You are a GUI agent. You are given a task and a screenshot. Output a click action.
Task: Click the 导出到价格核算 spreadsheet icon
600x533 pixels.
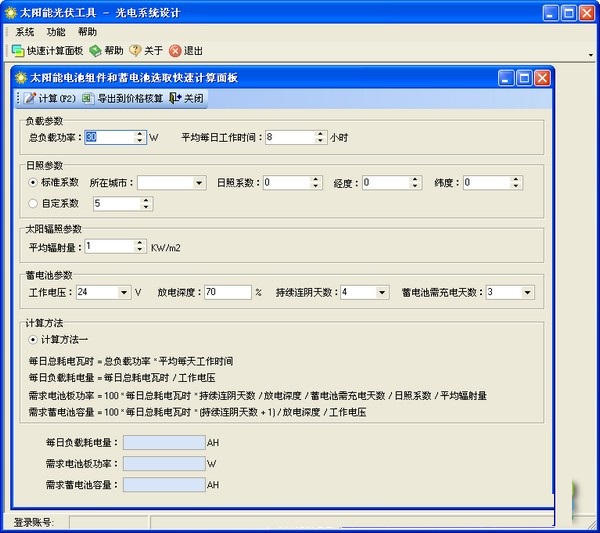[x=88, y=98]
